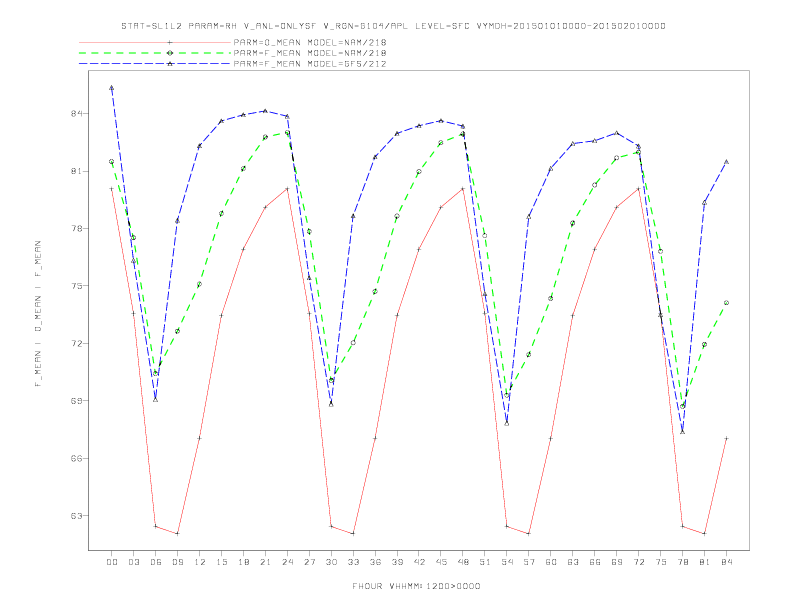Click x-axis tick label 24
Viewport: 792px width, 612px height.
pyautogui.click(x=287, y=562)
